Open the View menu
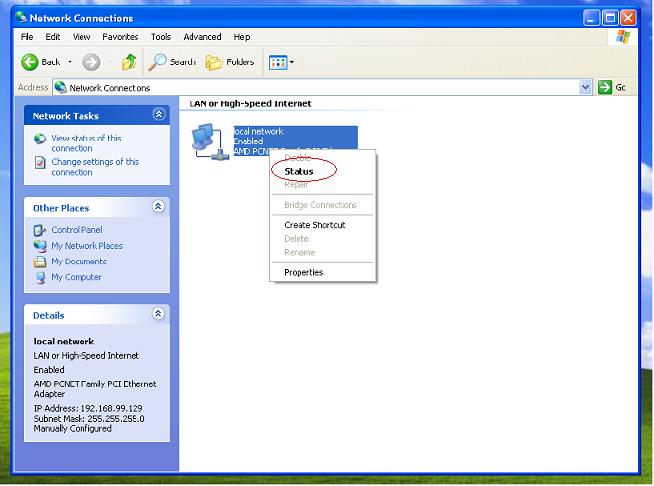This screenshot has height=486, width=654. point(81,37)
